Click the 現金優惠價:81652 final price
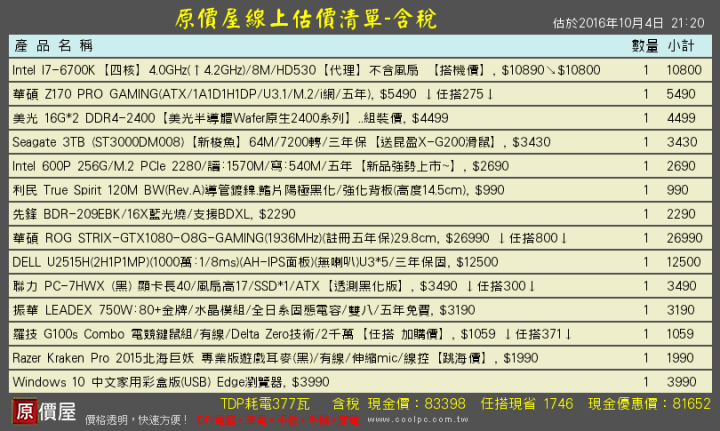 coord(649,404)
